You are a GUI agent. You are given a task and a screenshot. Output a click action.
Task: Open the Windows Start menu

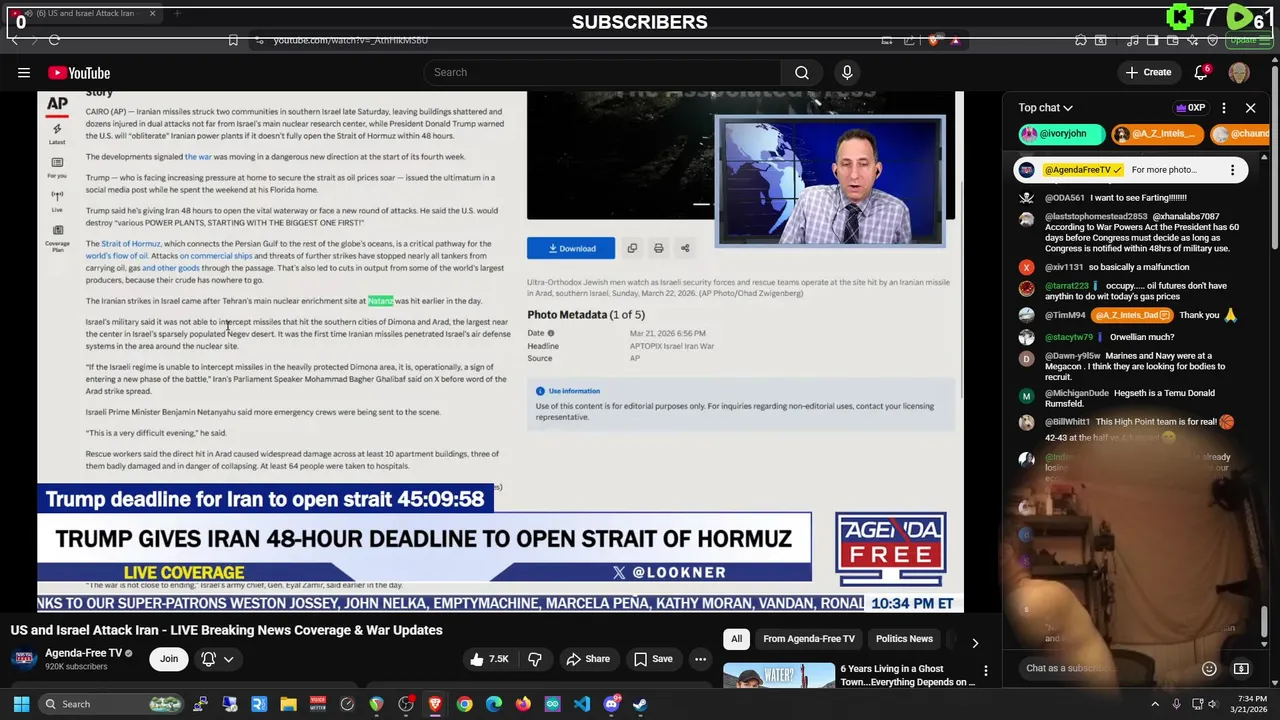21,704
